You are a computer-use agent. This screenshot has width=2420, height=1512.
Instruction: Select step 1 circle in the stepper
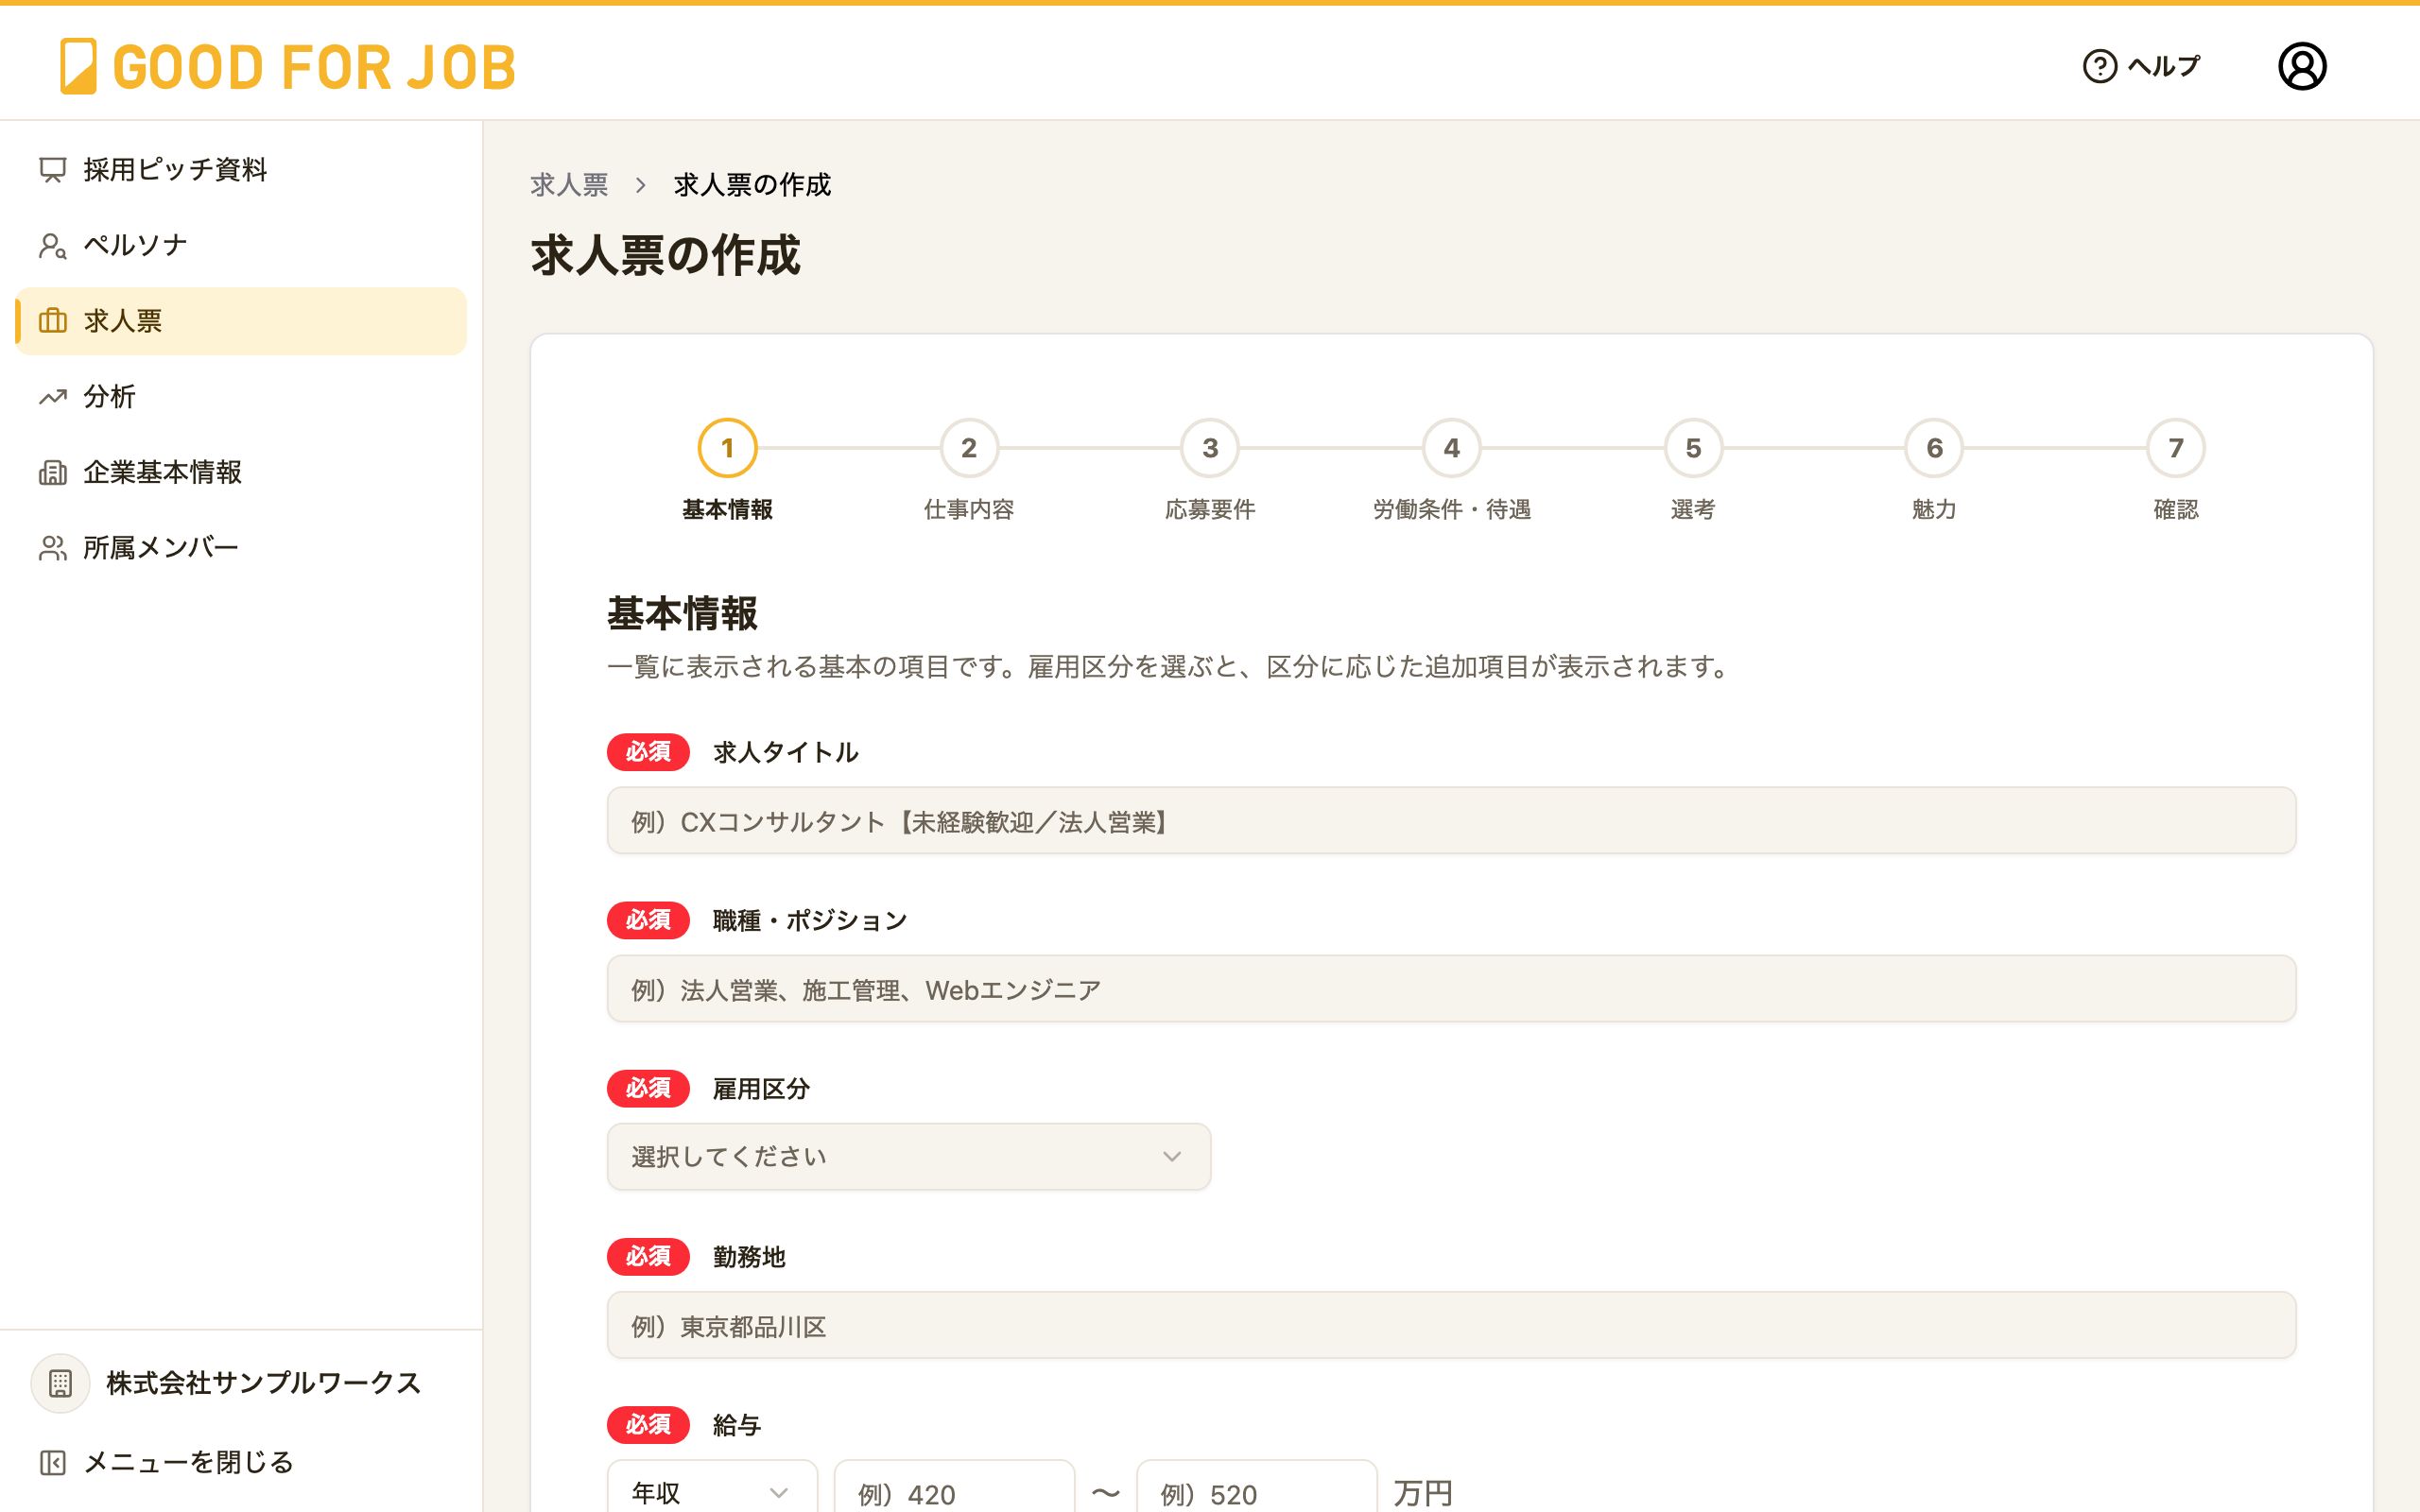(x=727, y=448)
